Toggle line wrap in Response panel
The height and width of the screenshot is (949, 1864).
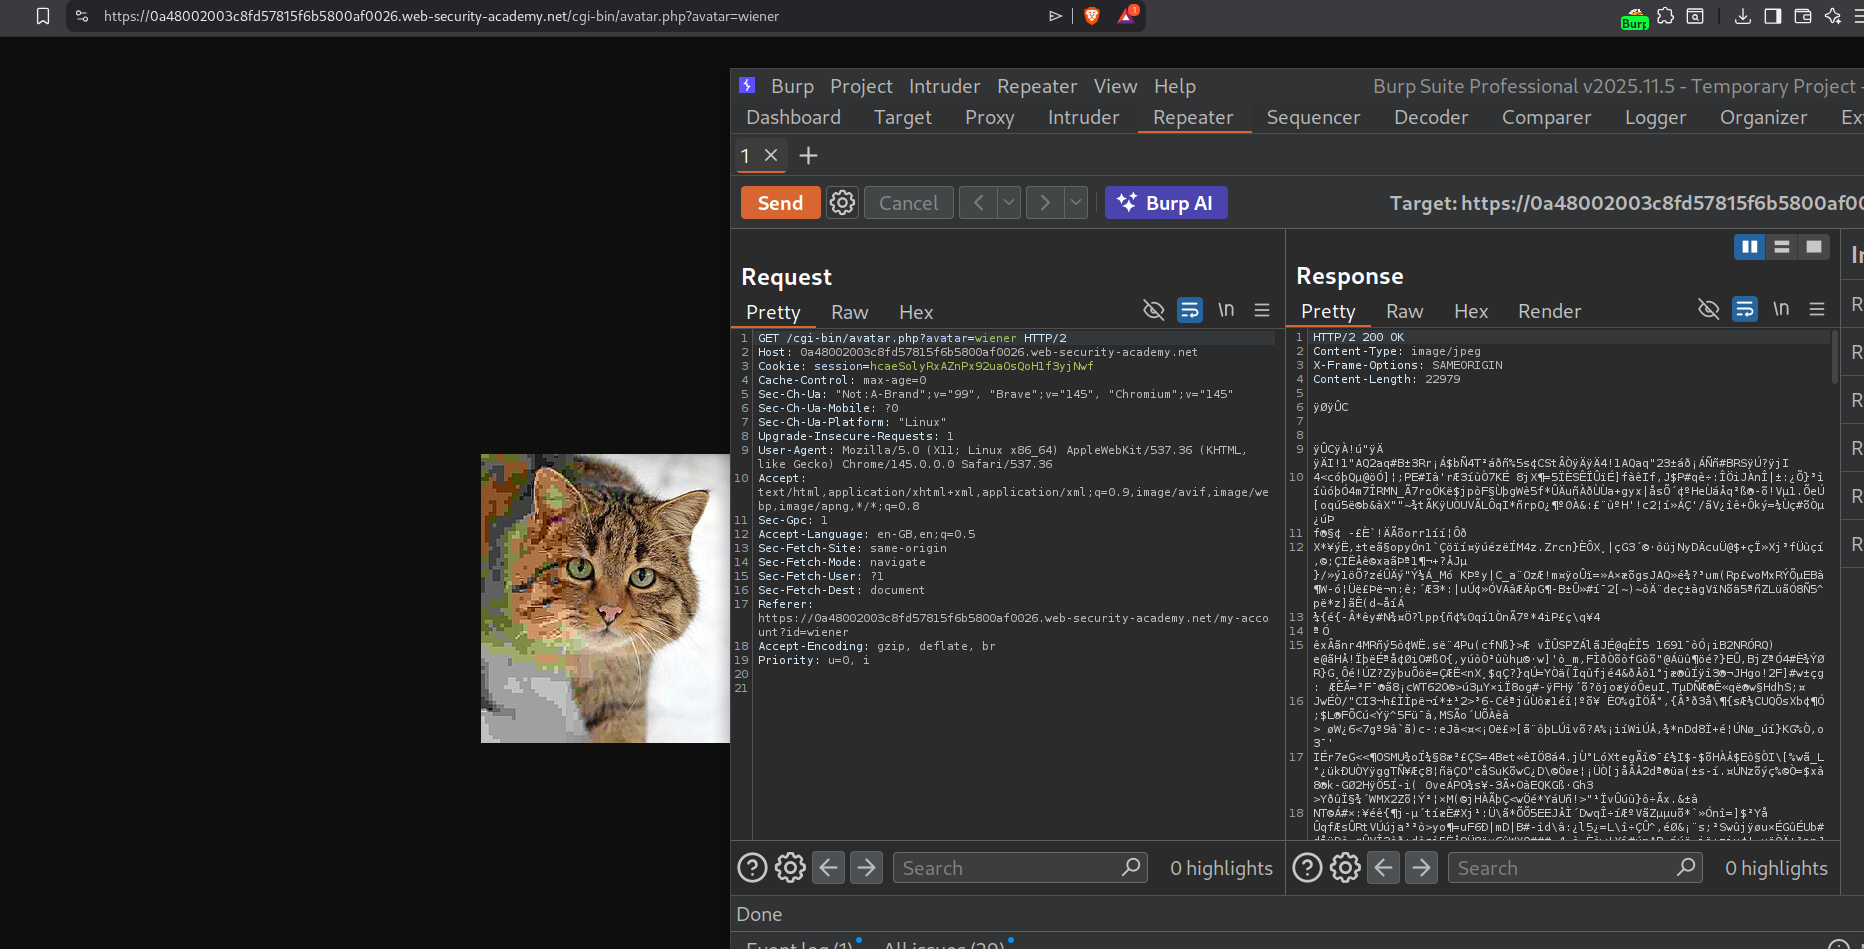(1744, 309)
